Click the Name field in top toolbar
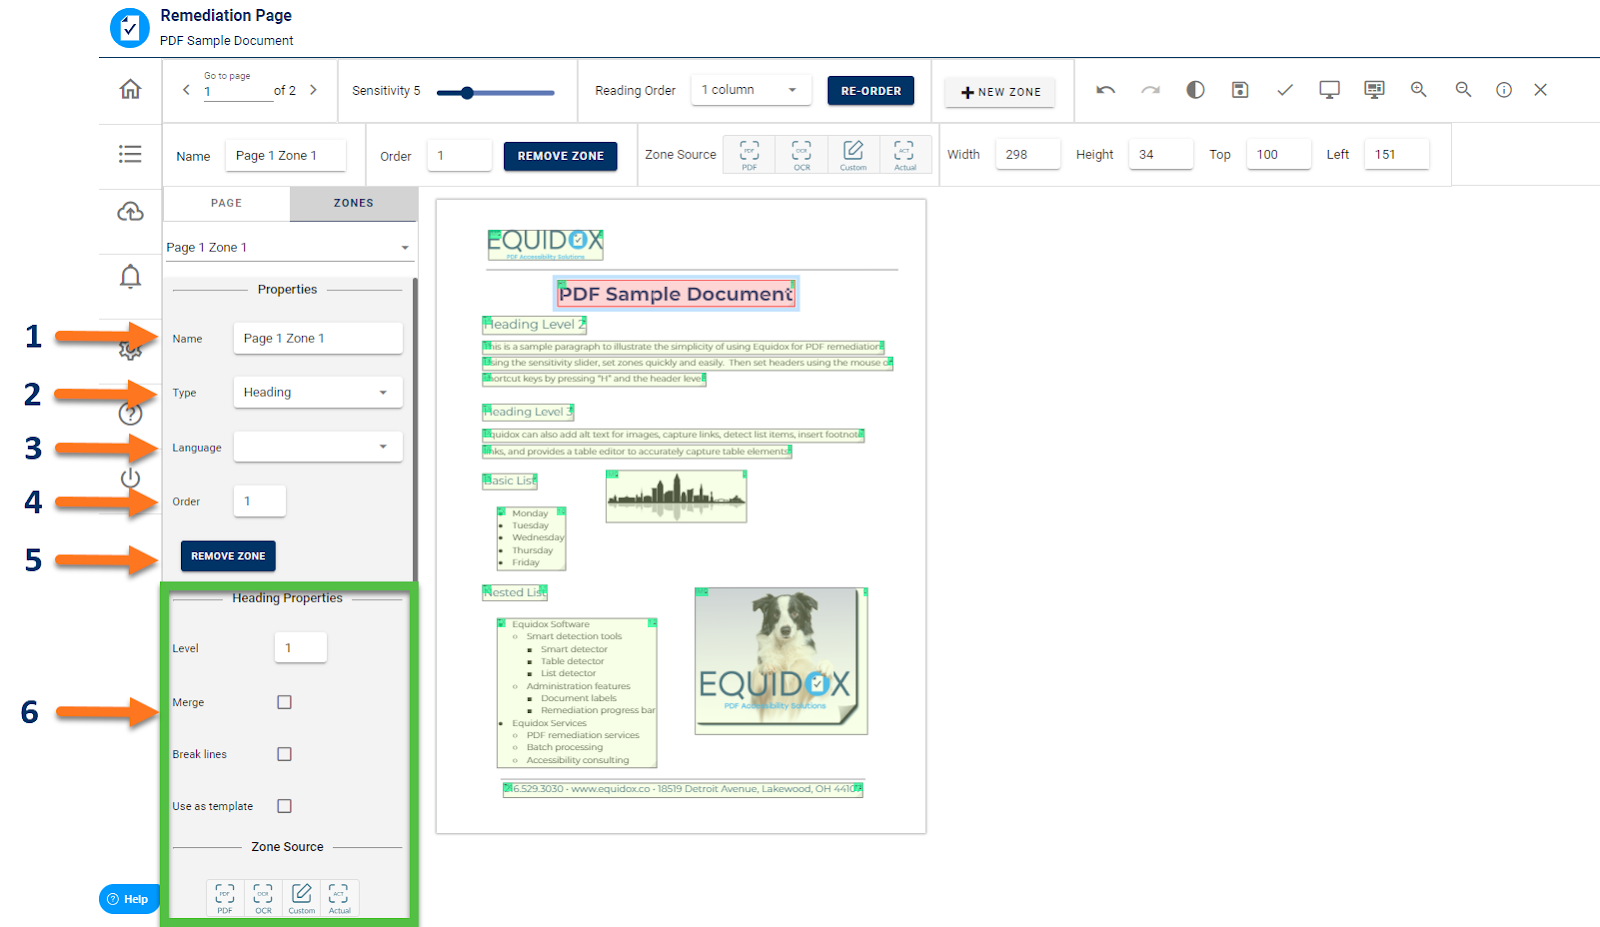 [x=286, y=155]
